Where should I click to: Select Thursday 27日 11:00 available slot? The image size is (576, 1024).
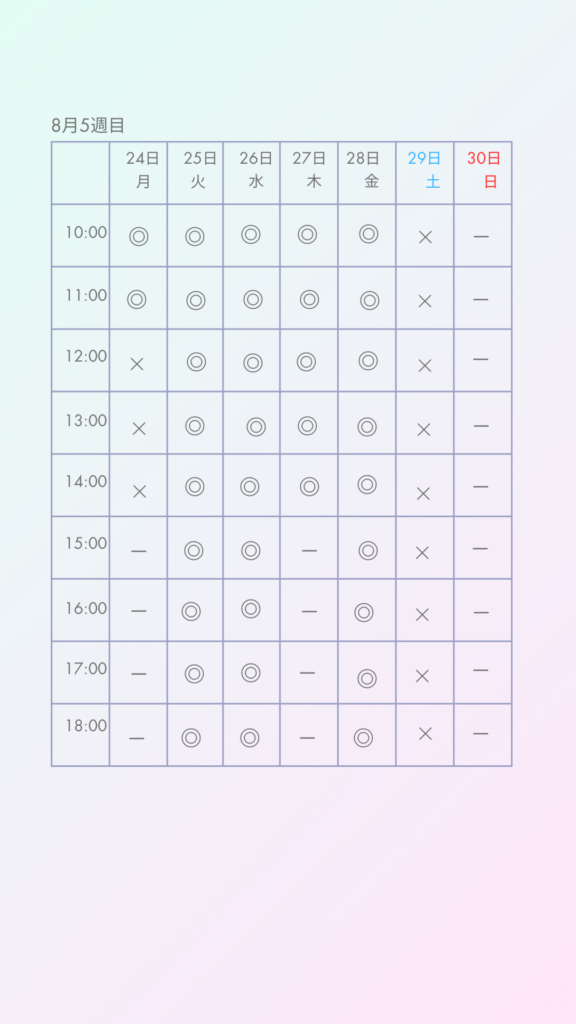tap(310, 300)
